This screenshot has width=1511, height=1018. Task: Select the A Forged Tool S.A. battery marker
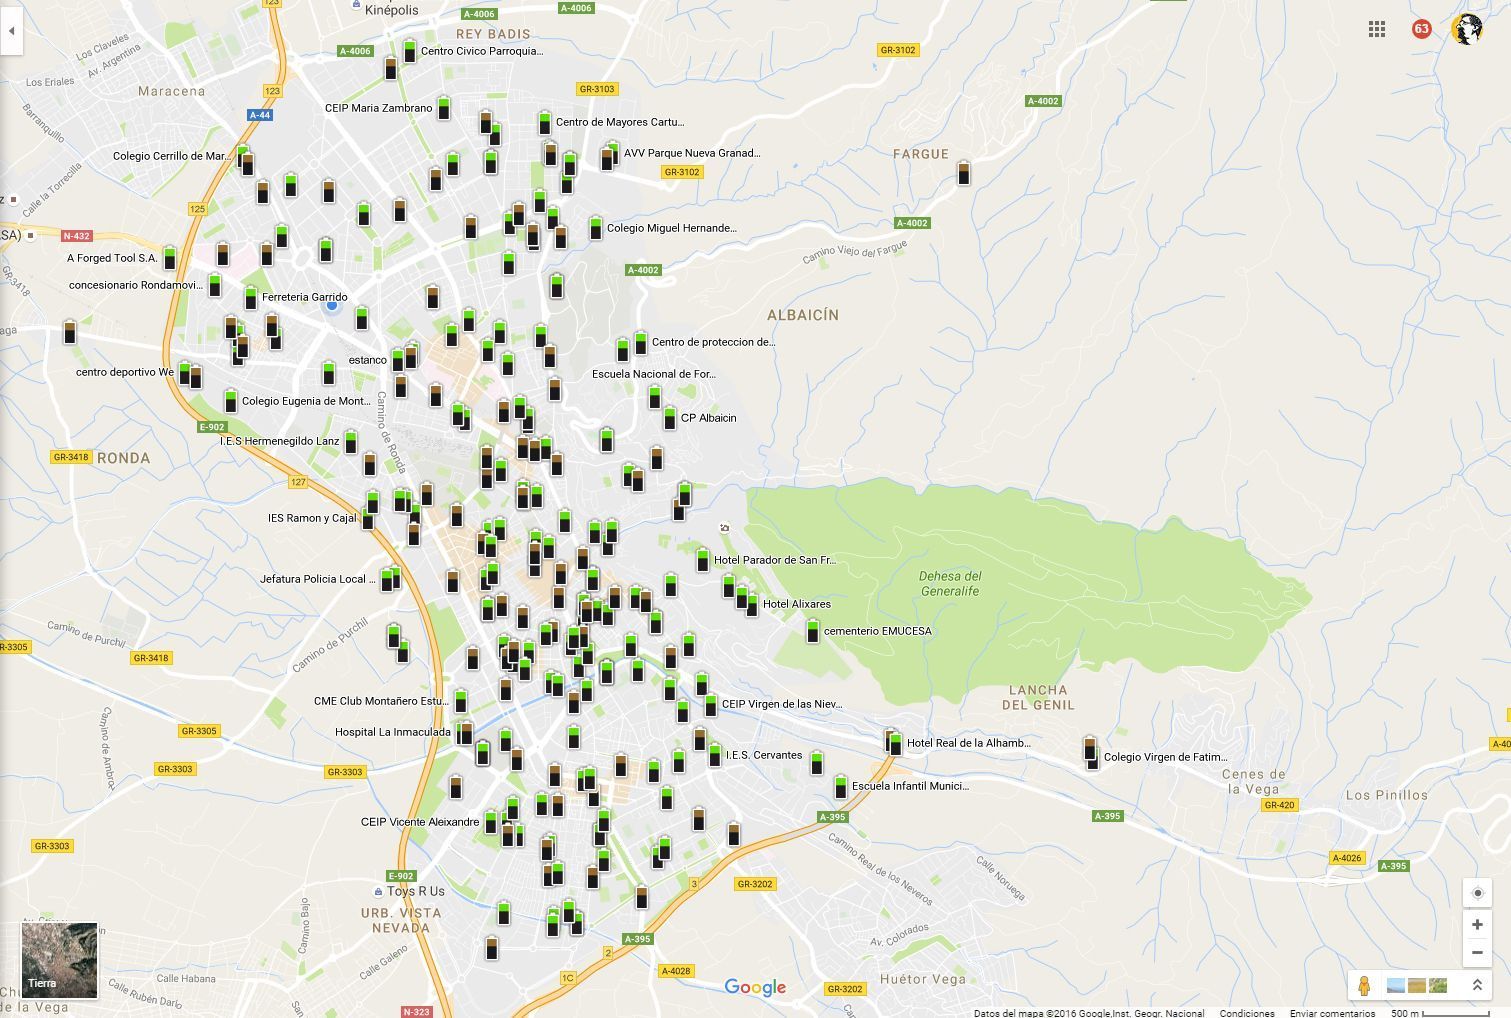click(x=170, y=258)
